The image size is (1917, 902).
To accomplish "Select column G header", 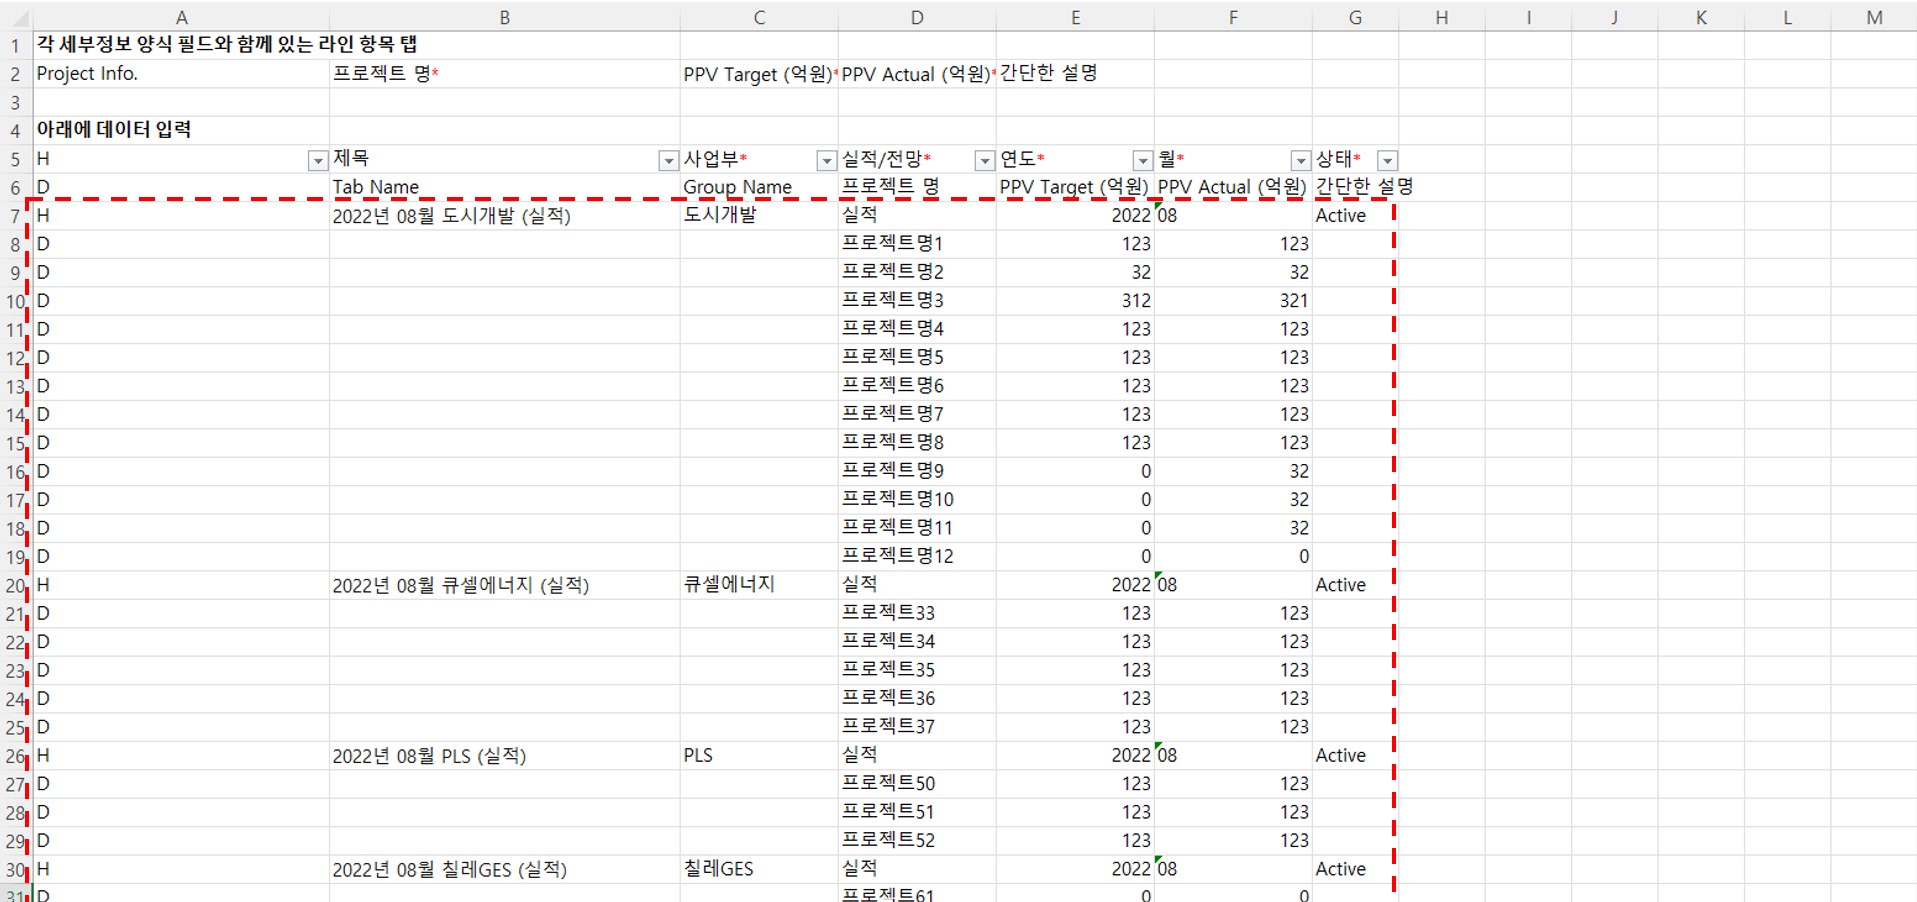I will (x=1355, y=18).
